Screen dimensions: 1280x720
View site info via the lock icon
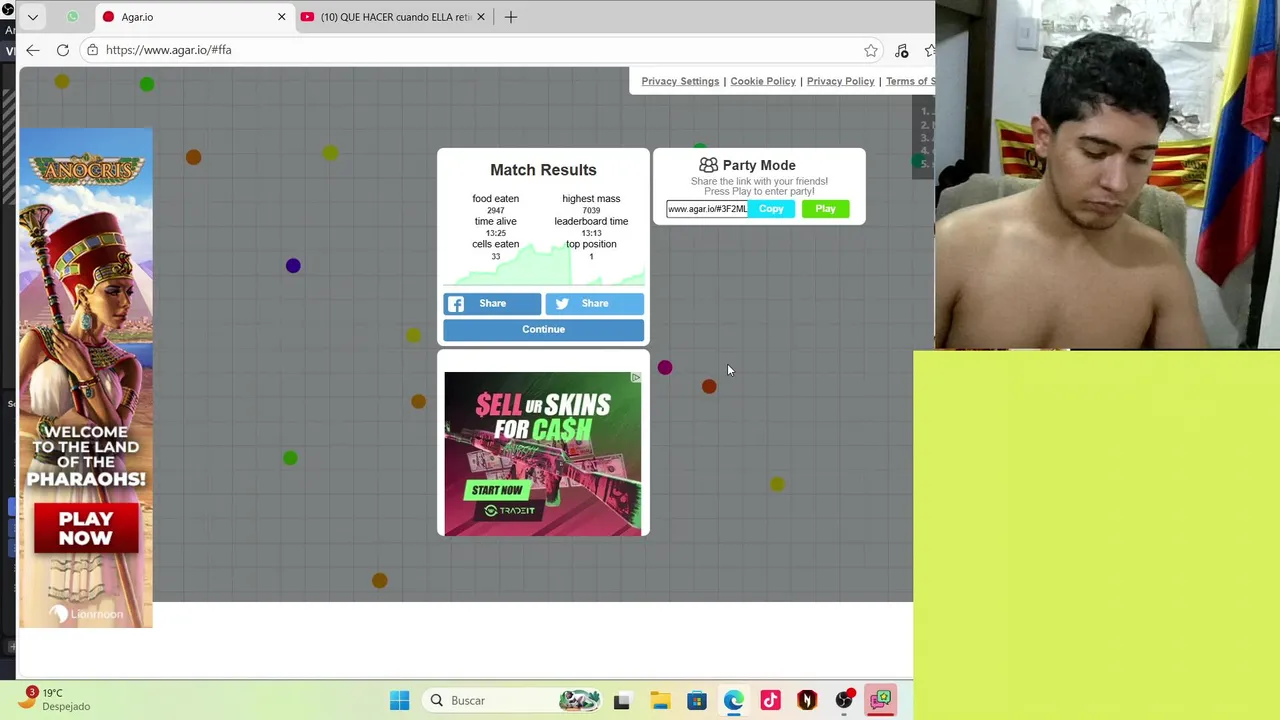click(x=93, y=50)
